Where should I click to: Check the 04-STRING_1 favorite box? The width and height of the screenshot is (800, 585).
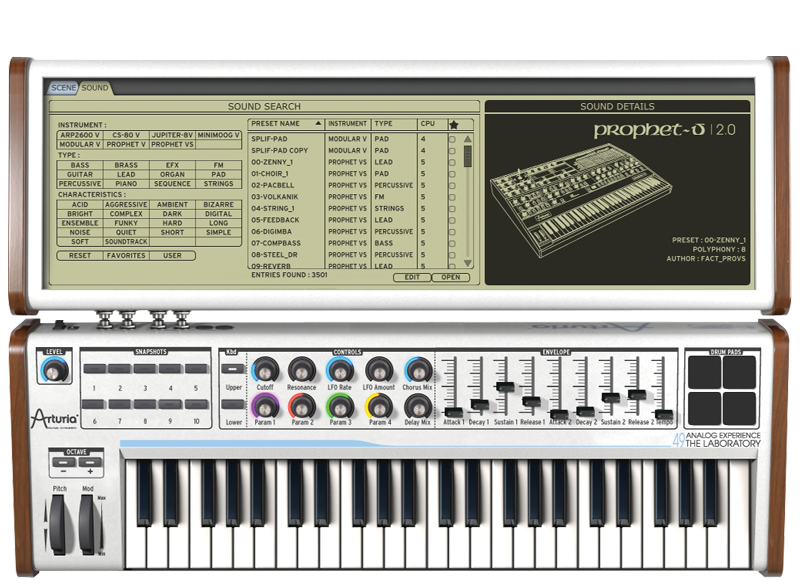click(452, 209)
